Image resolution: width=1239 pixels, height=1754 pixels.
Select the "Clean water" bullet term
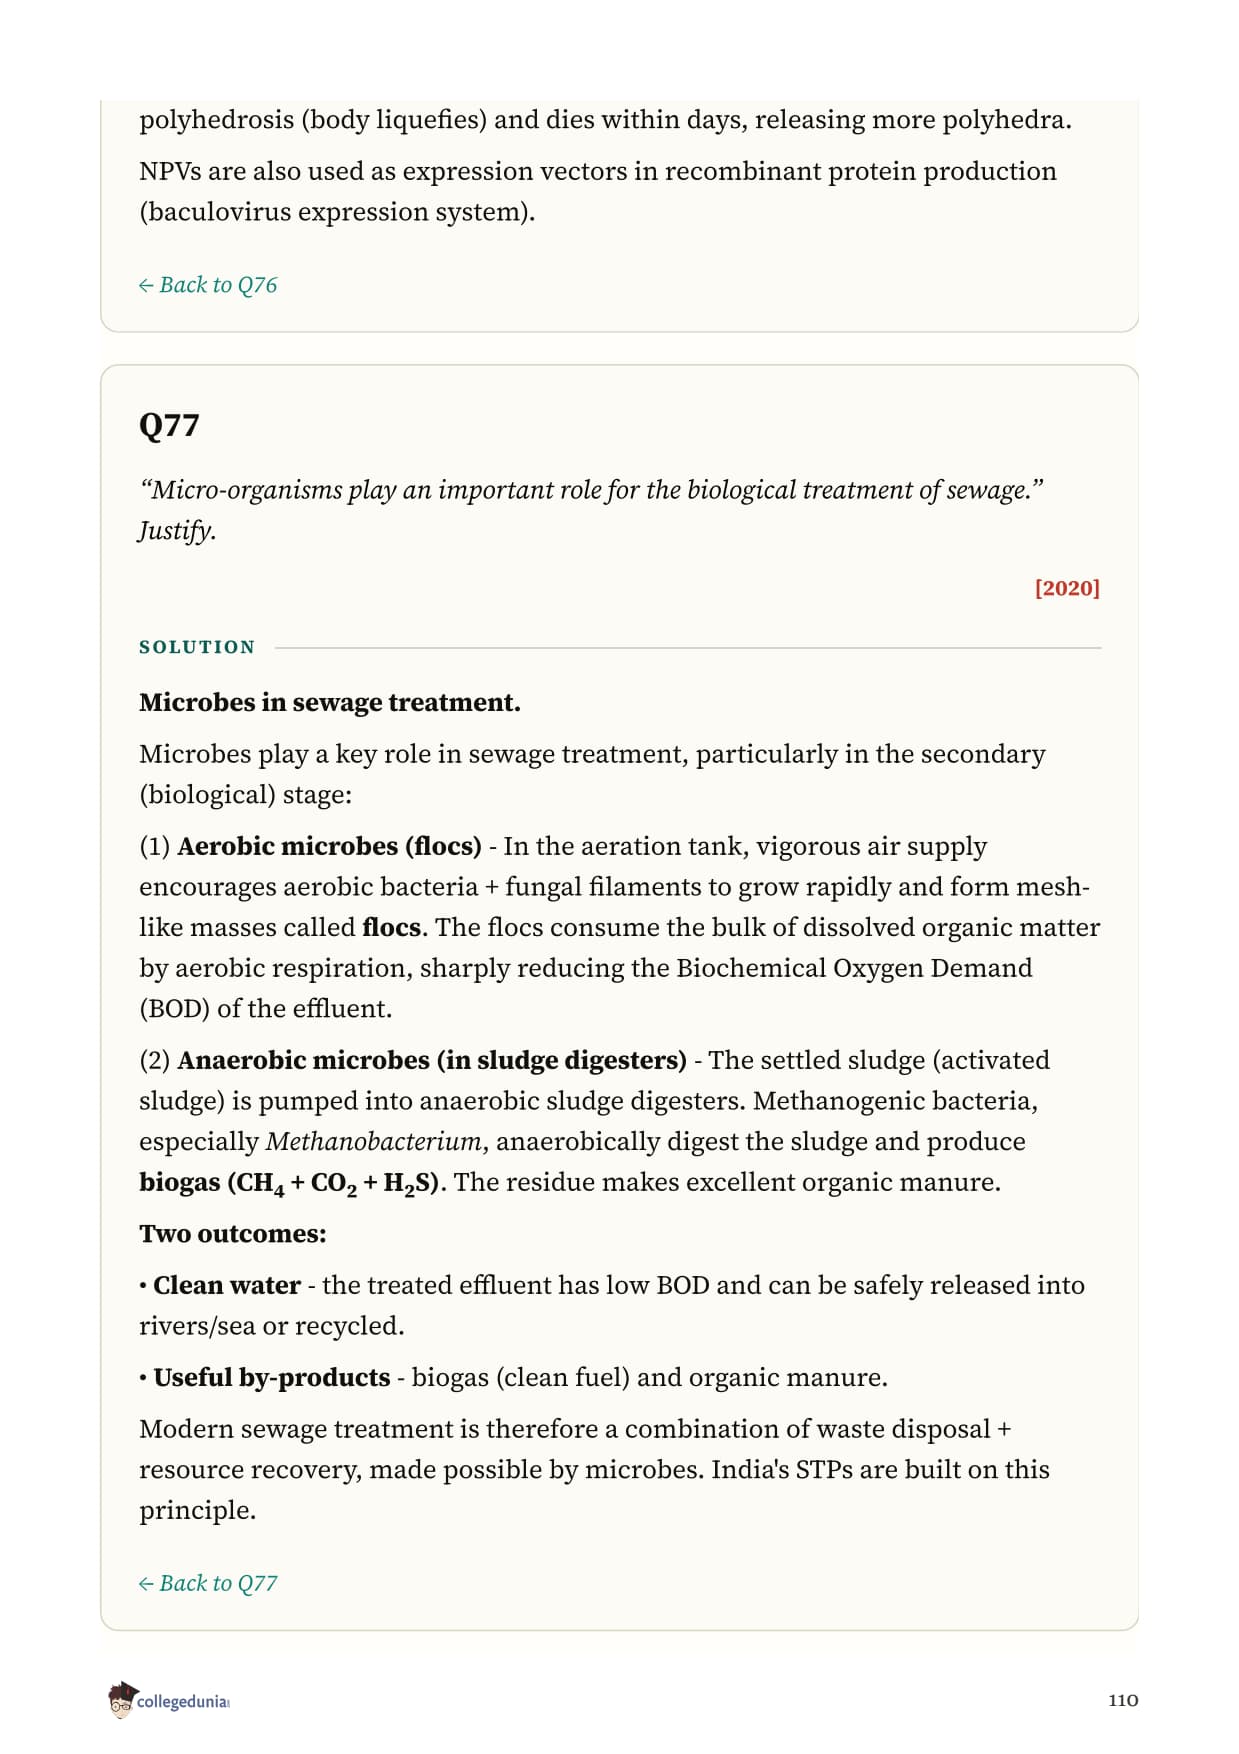coord(227,1285)
